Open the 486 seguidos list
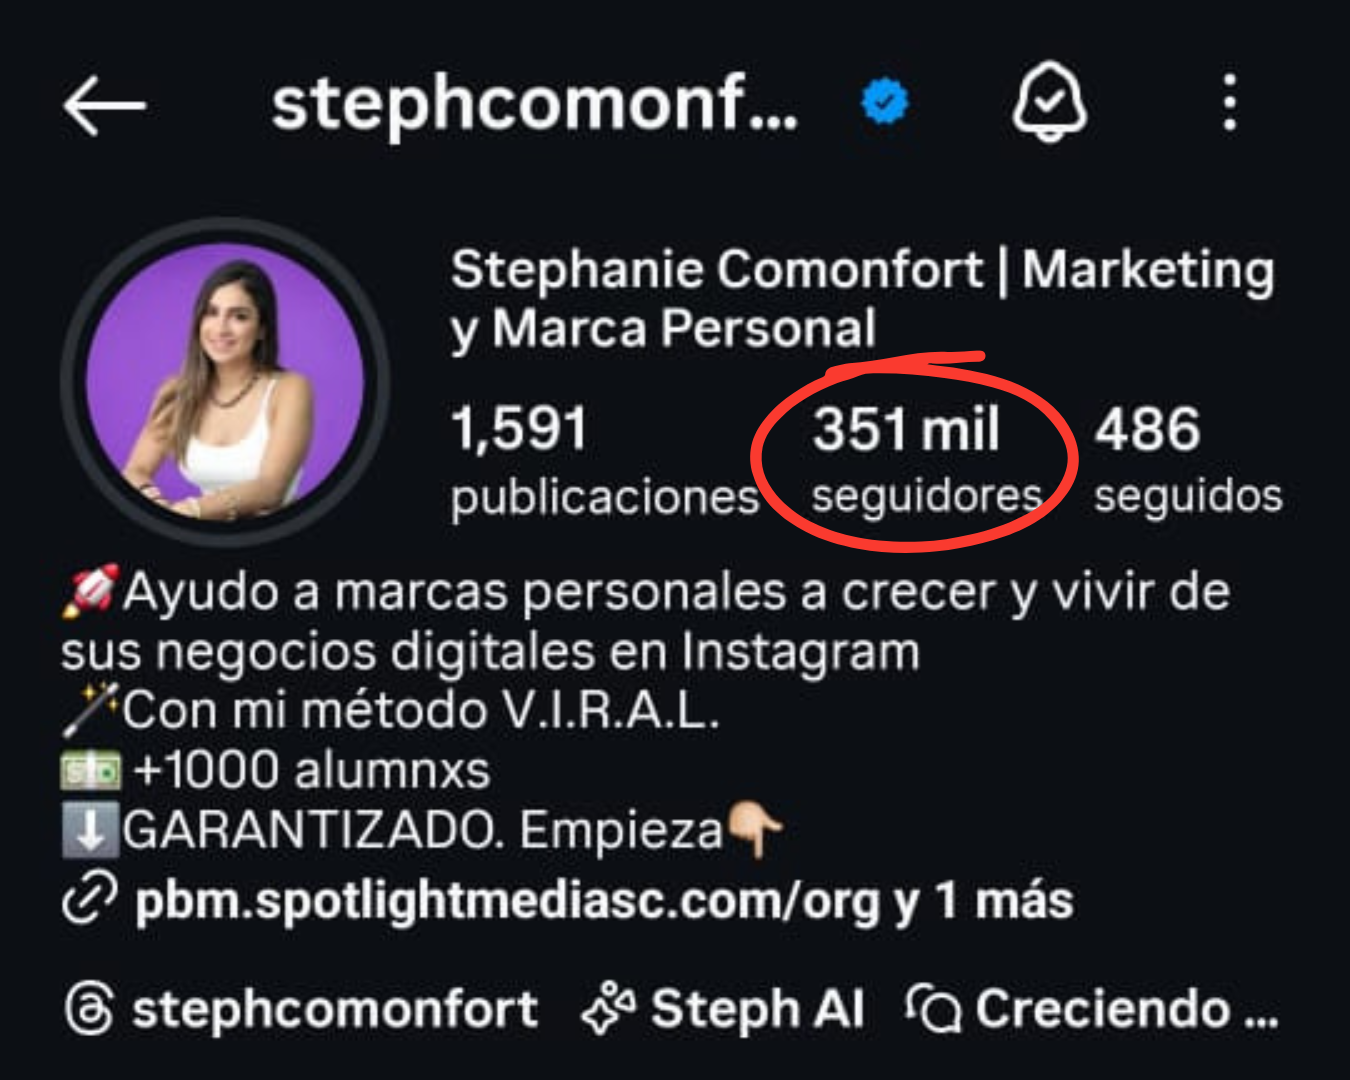This screenshot has height=1080, width=1350. 1187,461
